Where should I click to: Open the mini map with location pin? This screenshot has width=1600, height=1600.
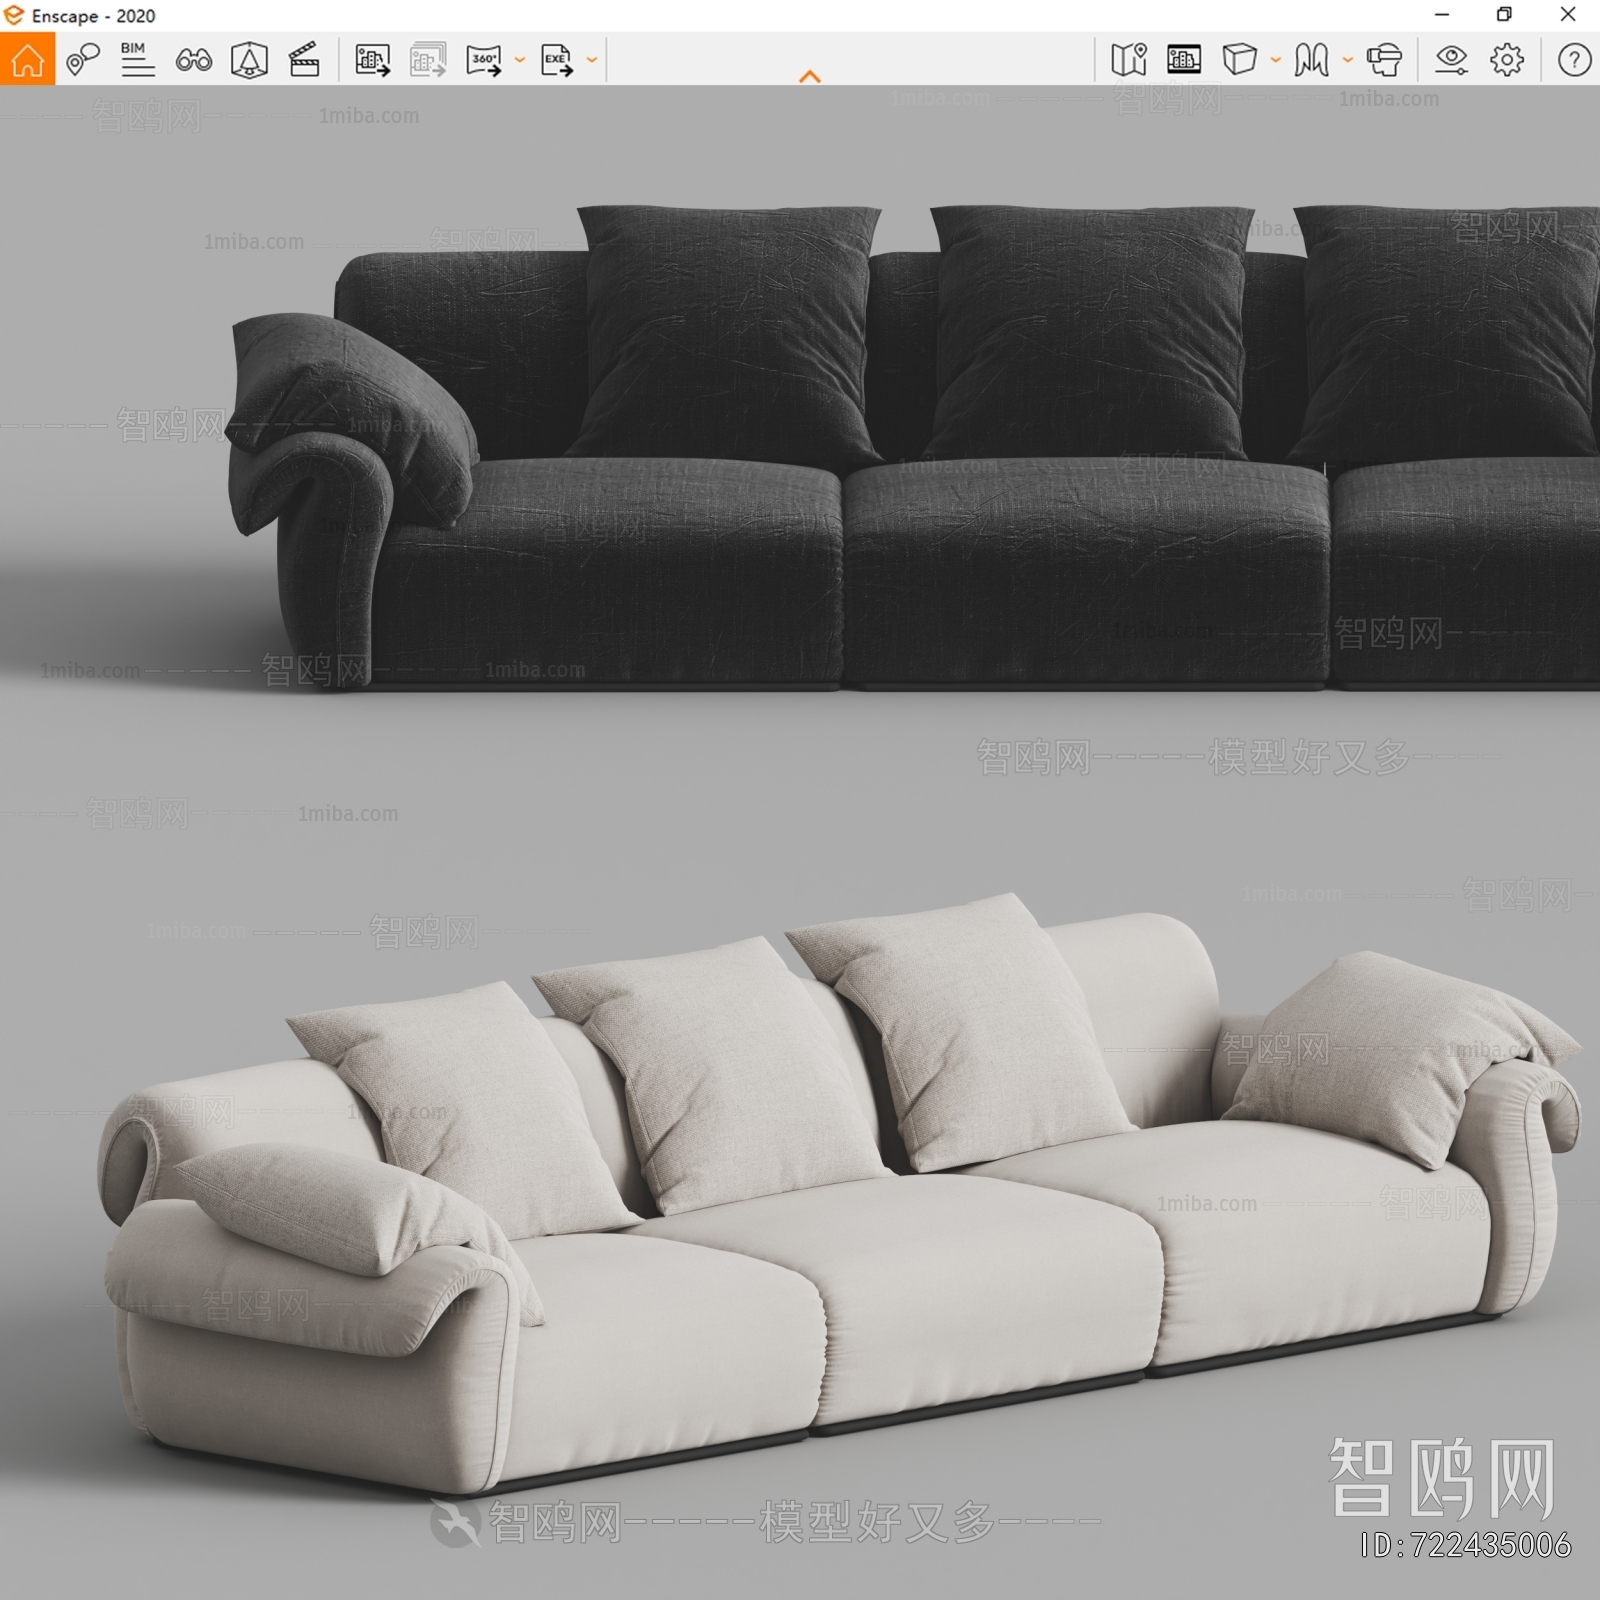pos(1129,60)
